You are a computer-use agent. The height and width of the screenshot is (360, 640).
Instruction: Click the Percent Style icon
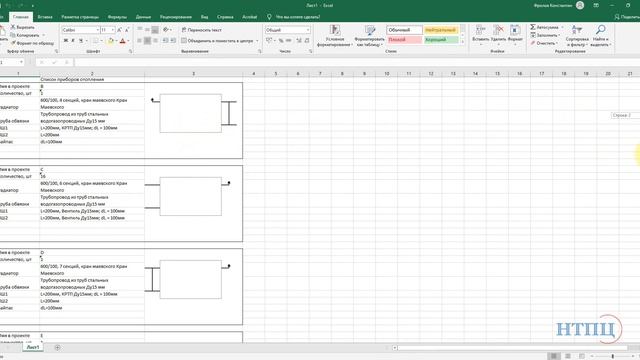(x=281, y=40)
